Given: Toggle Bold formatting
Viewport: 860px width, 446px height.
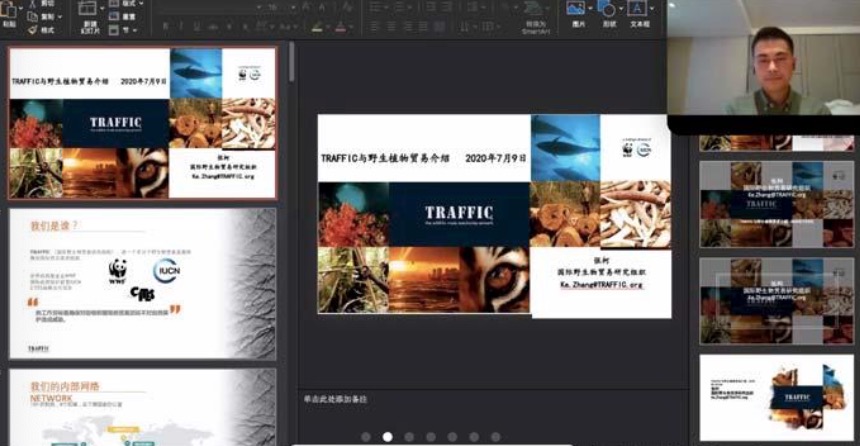Looking at the screenshot, I should pos(166,26).
